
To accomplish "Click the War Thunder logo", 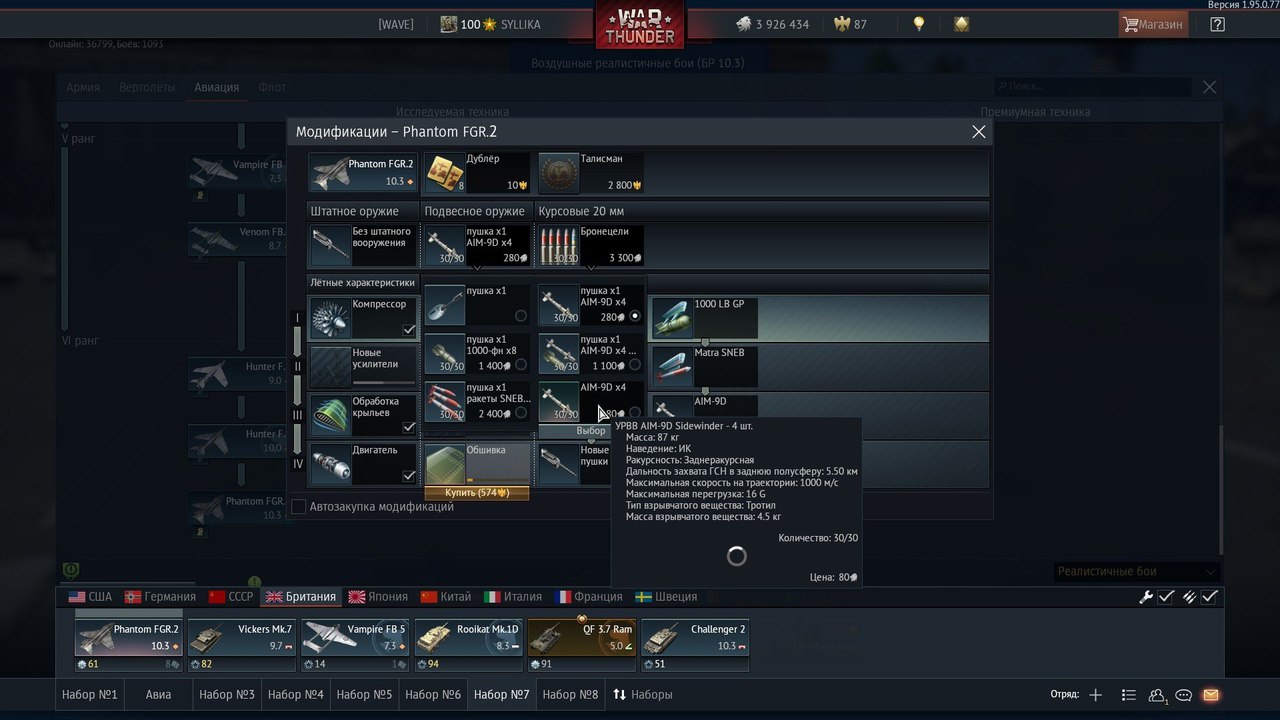I will tap(640, 25).
